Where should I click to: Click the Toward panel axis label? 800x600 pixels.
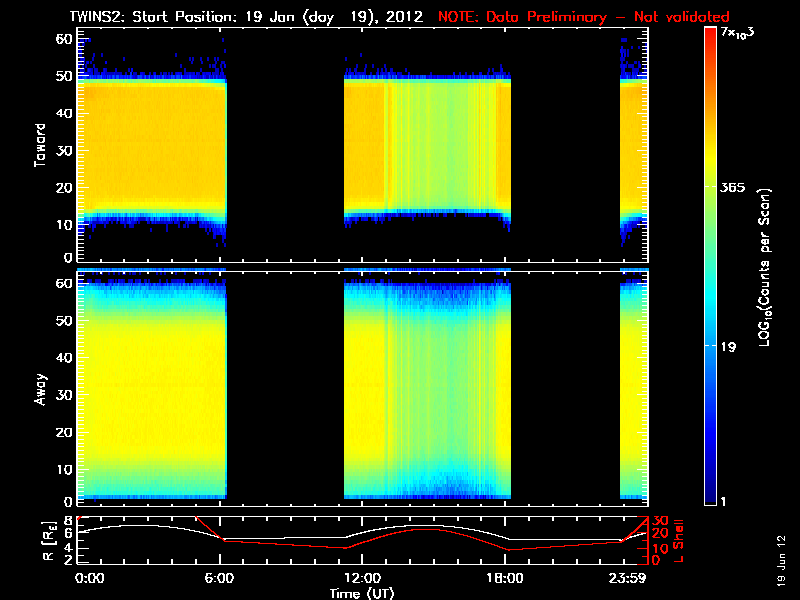point(40,145)
